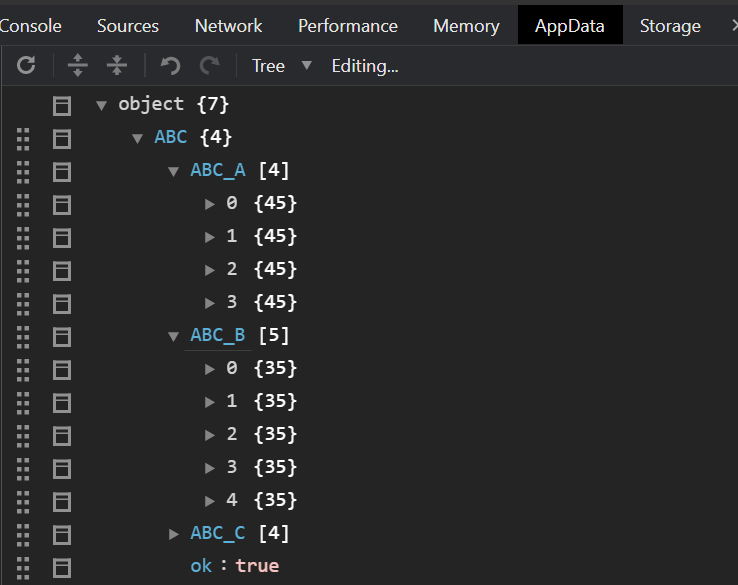The width and height of the screenshot is (738, 585).
Task: Select the Memory tab
Action: (x=466, y=26)
